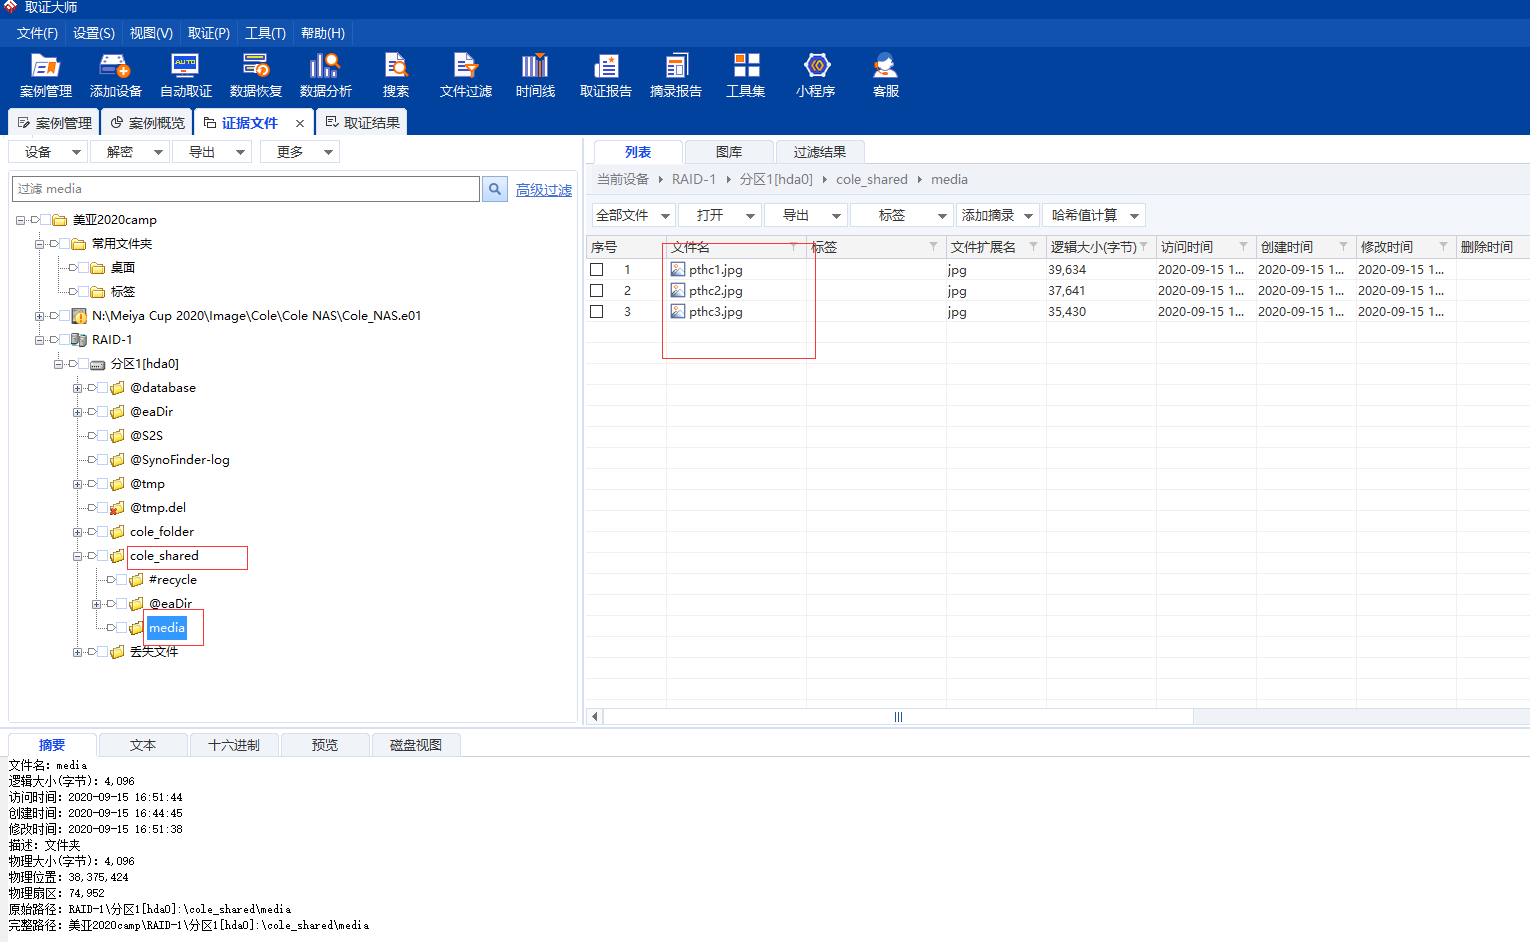The image size is (1530, 942).
Task: Check the box for pthc1.jpg
Action: [x=597, y=270]
